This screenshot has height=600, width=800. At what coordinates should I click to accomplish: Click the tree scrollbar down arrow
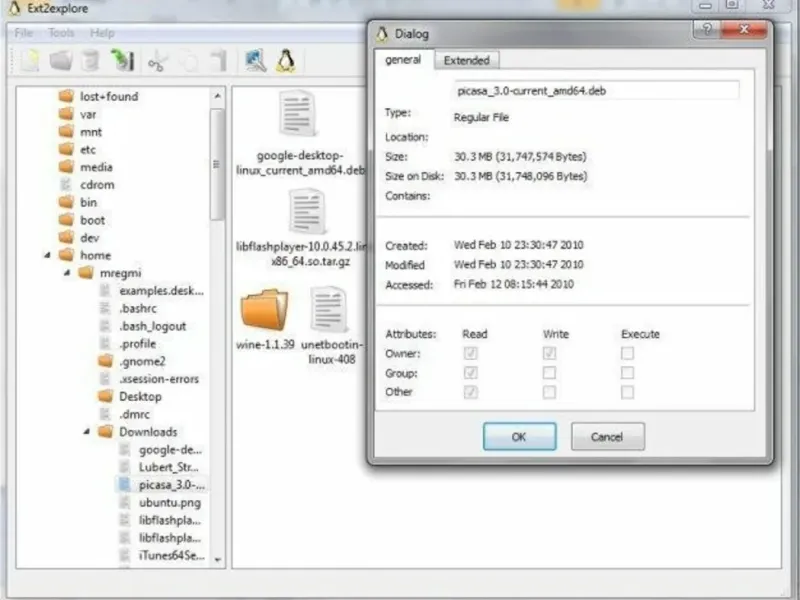[x=217, y=560]
